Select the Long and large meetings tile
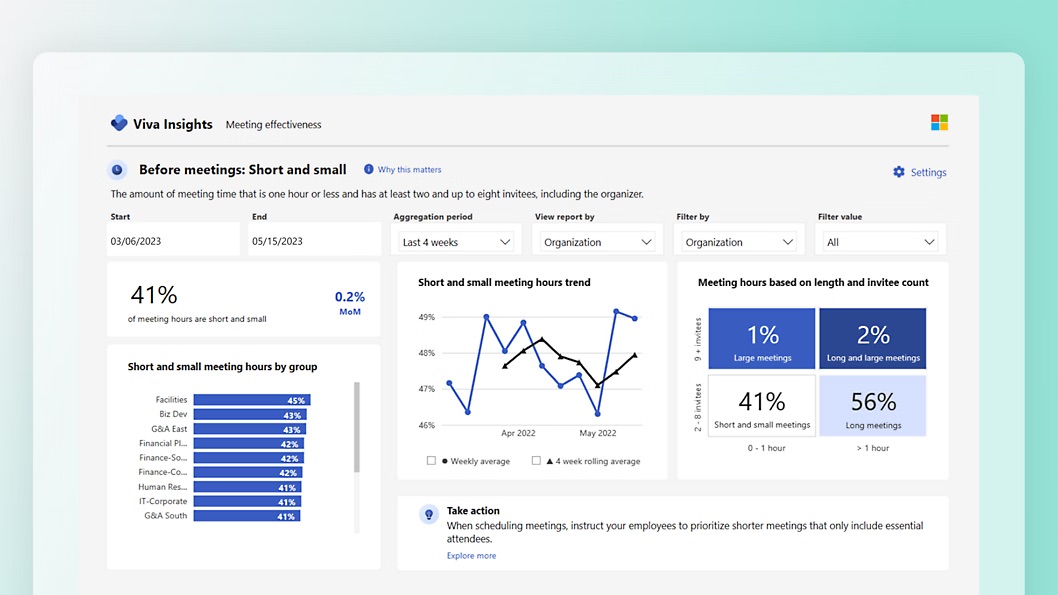This screenshot has height=595, width=1058. tap(873, 339)
